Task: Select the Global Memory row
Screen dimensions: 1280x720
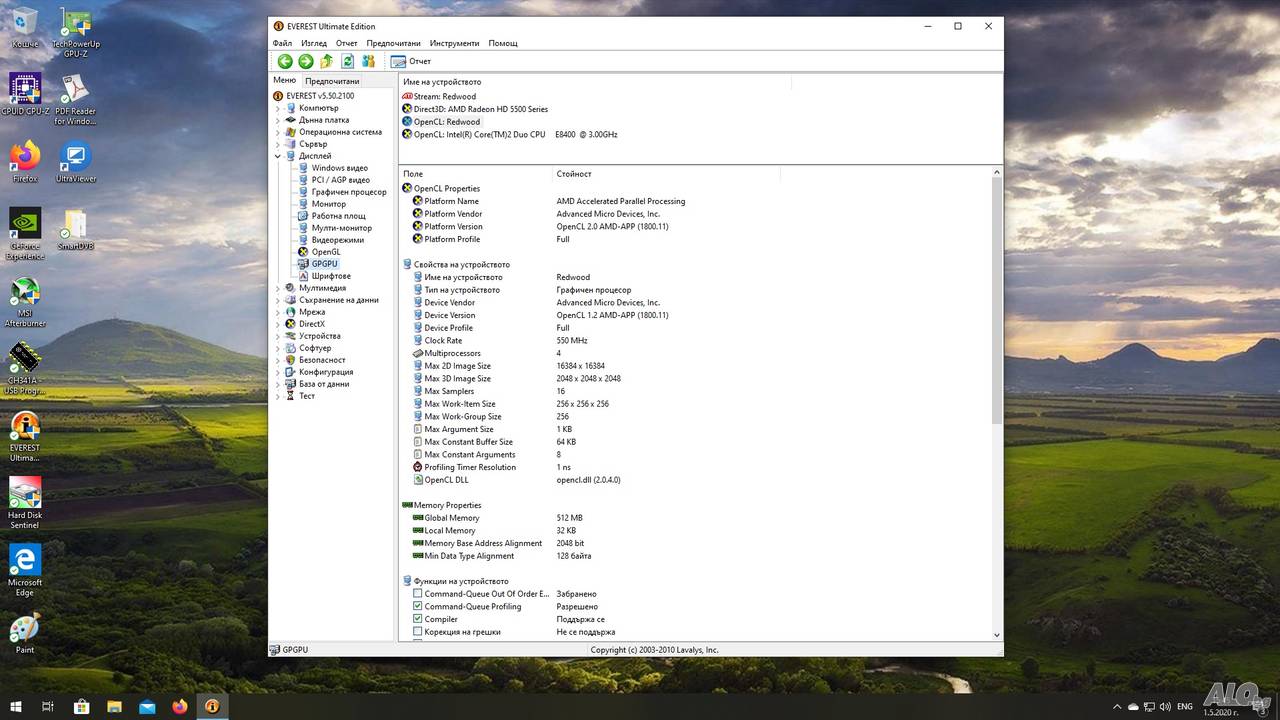Action: [x=695, y=518]
